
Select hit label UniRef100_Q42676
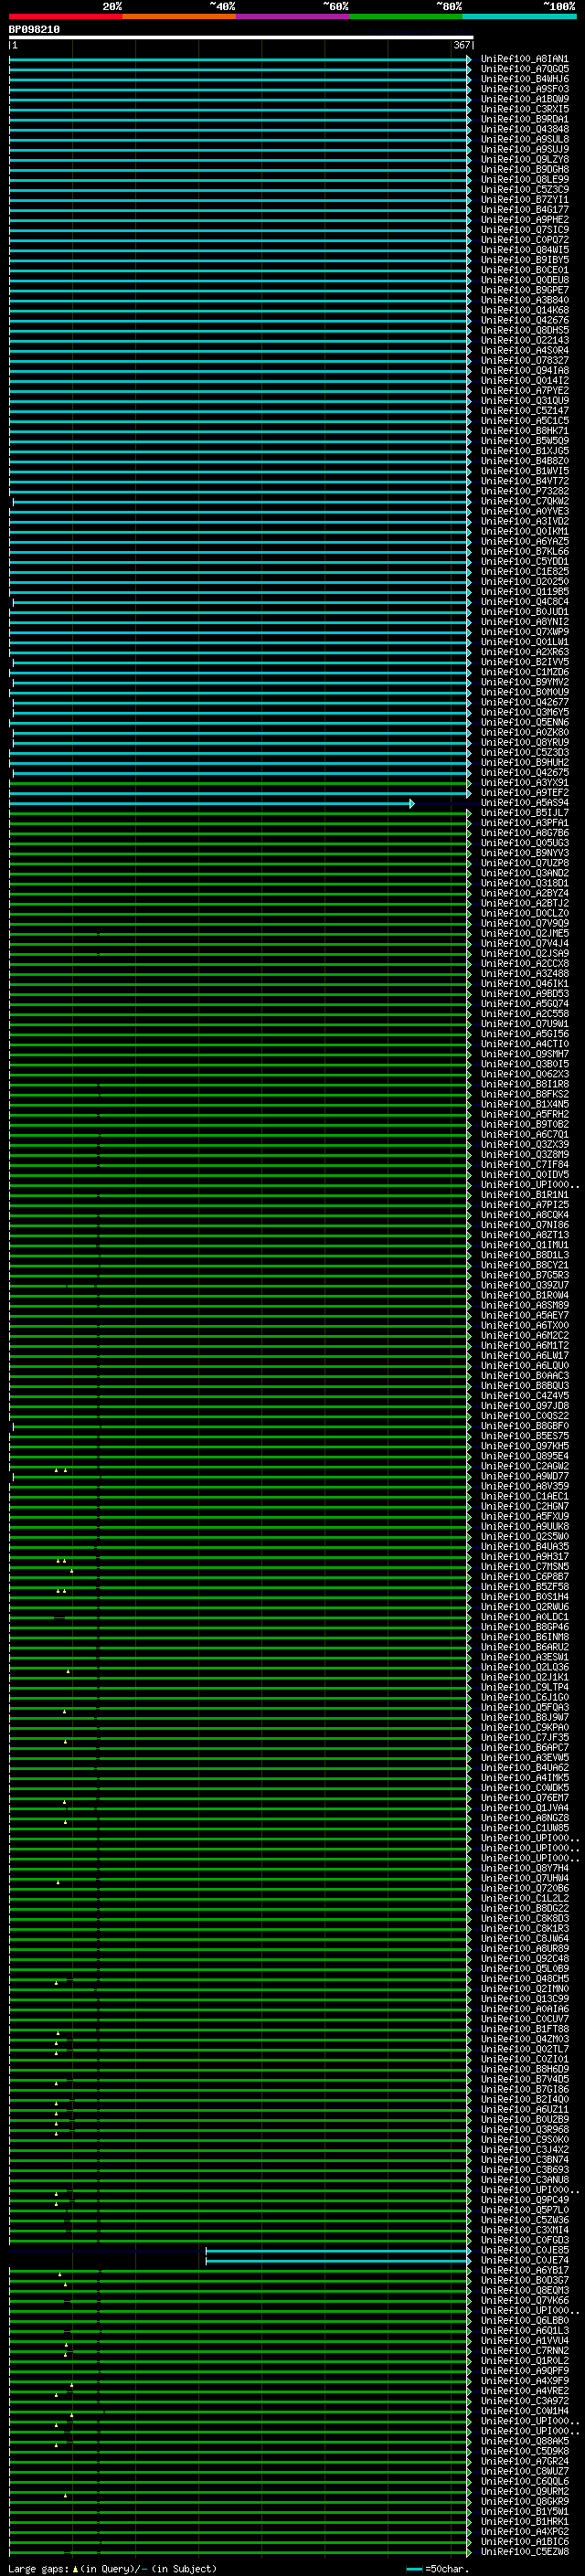(x=525, y=320)
